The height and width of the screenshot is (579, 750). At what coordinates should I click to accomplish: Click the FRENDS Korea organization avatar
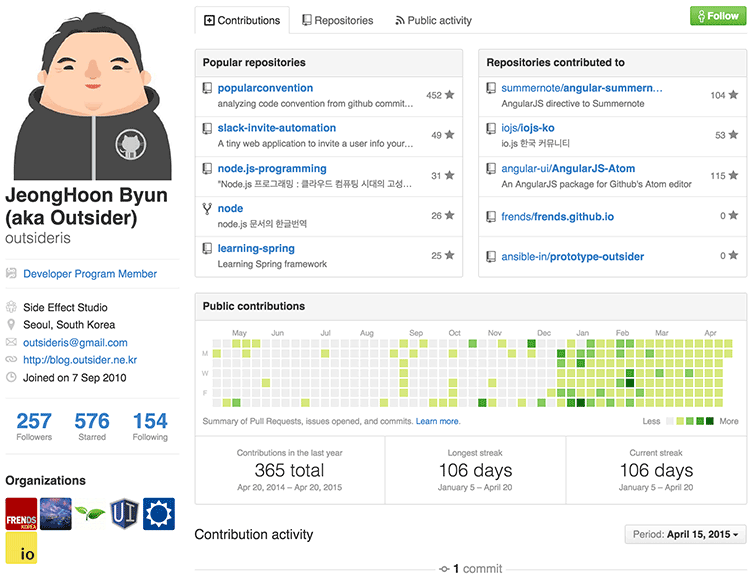coord(21,514)
